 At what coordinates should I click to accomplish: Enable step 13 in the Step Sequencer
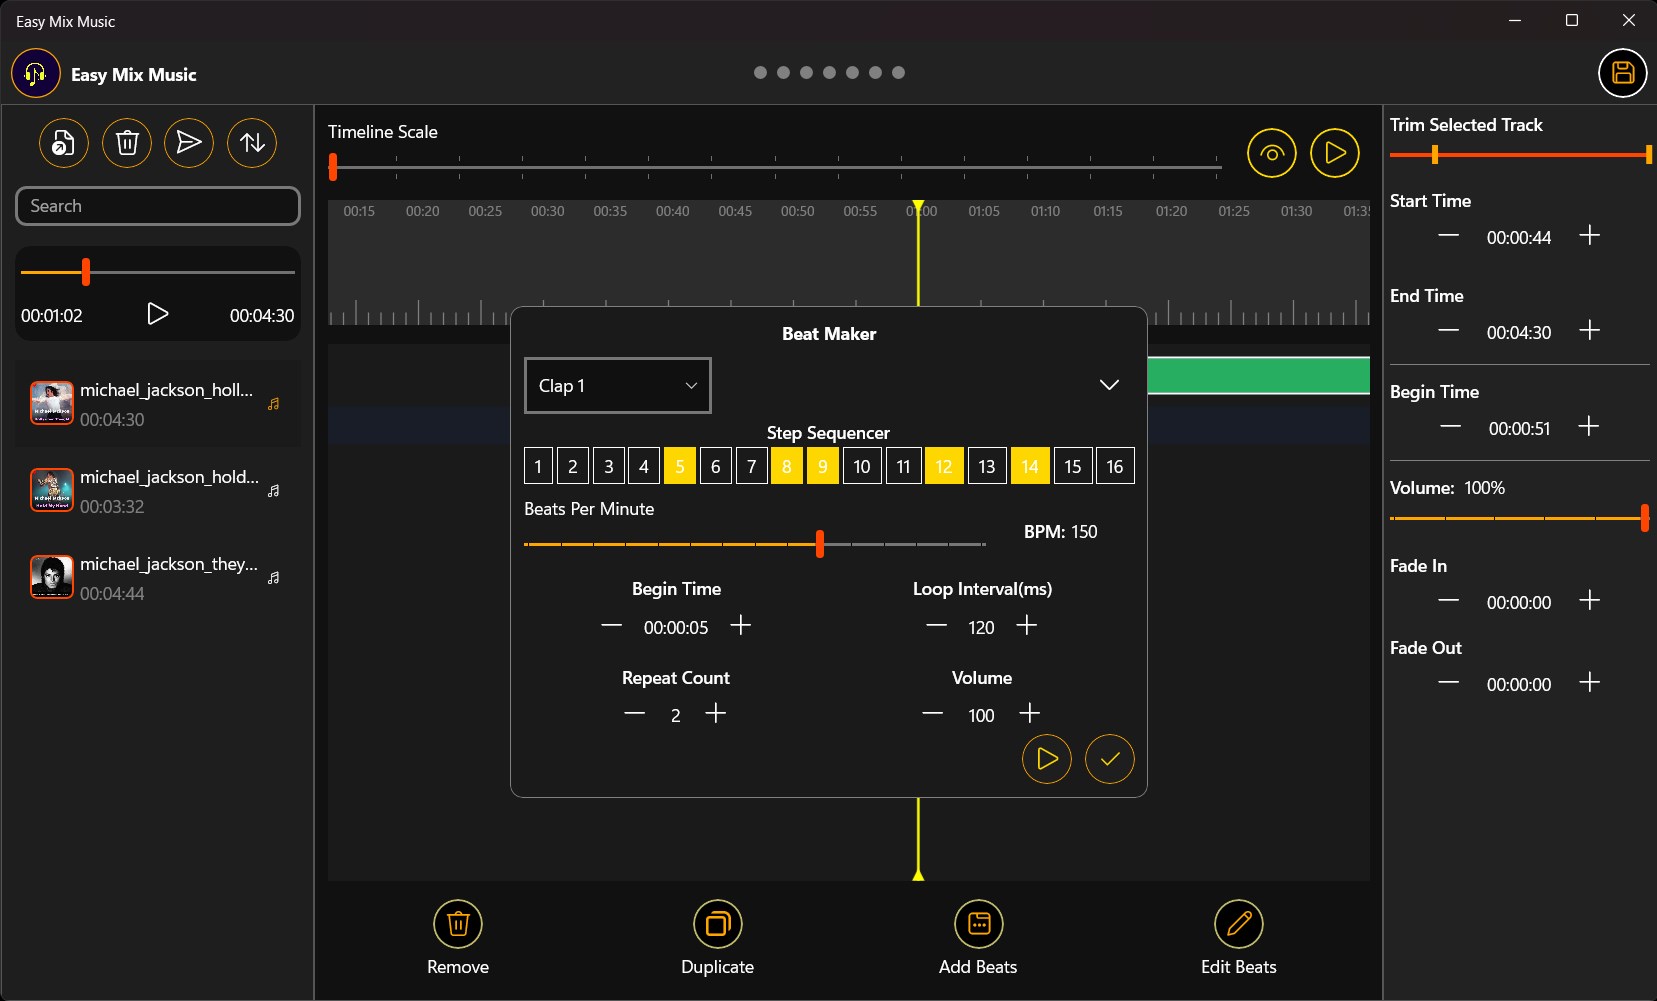[x=987, y=465]
